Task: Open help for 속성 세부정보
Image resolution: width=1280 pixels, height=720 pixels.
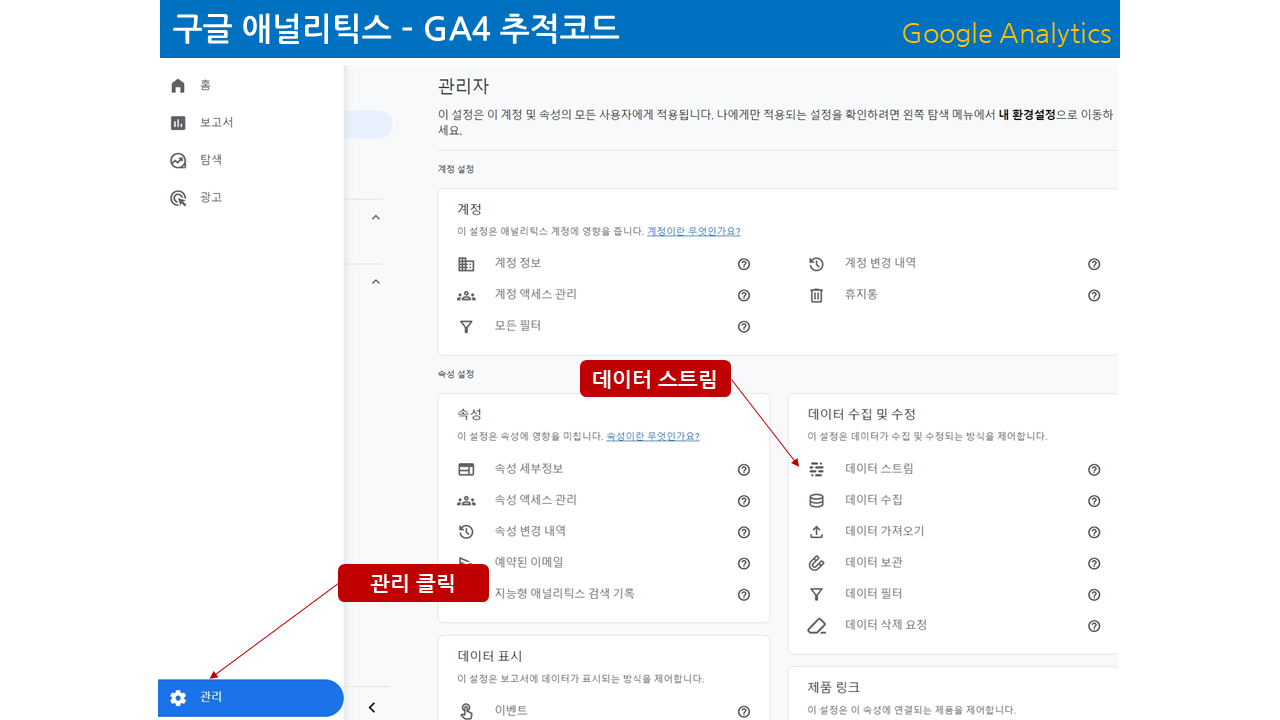Action: point(744,470)
